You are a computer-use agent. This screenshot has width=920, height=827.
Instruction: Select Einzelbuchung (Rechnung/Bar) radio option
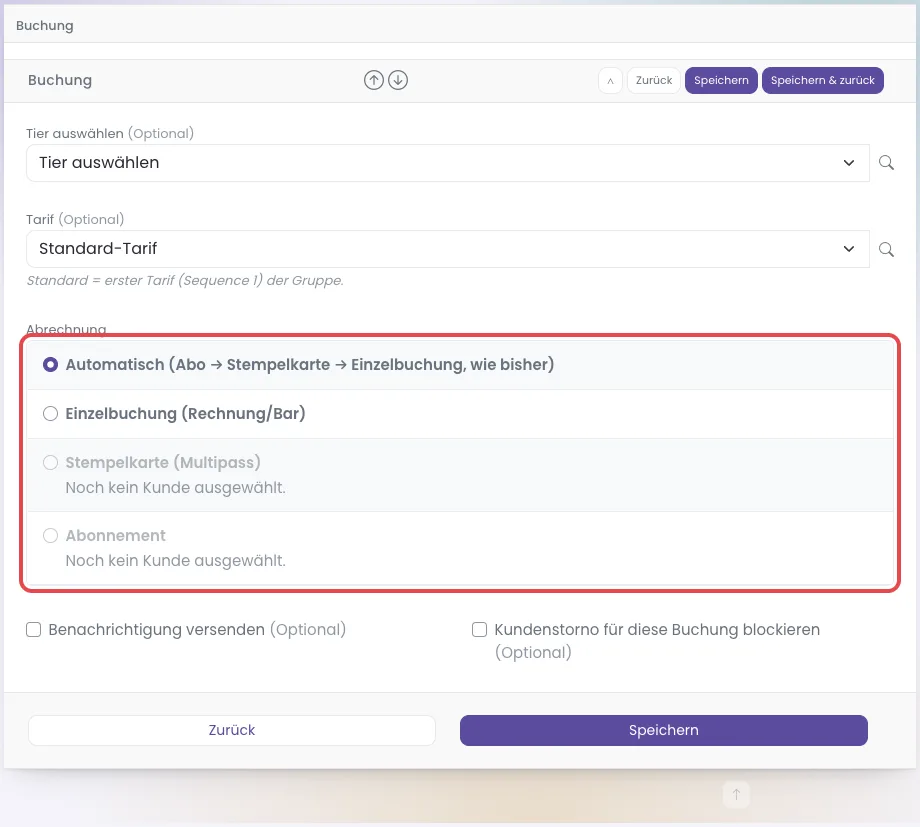pos(50,414)
